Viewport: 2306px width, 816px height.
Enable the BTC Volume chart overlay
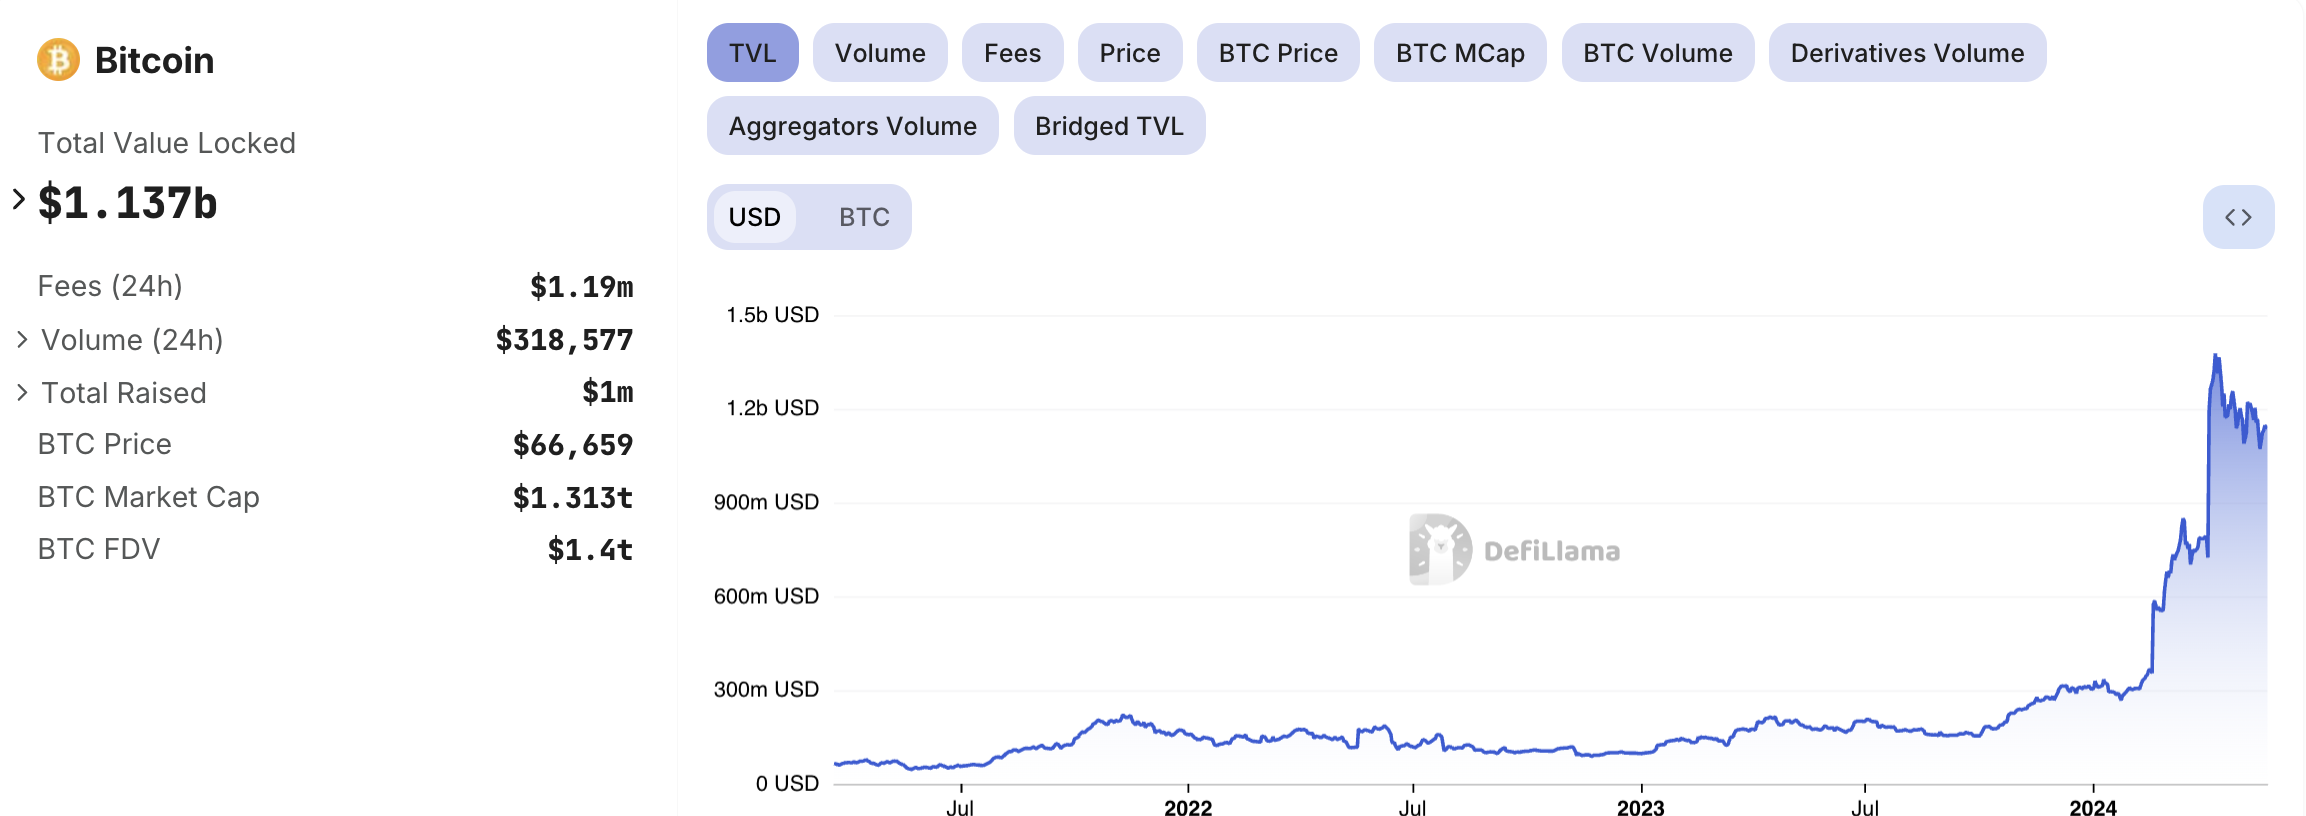tap(1658, 53)
